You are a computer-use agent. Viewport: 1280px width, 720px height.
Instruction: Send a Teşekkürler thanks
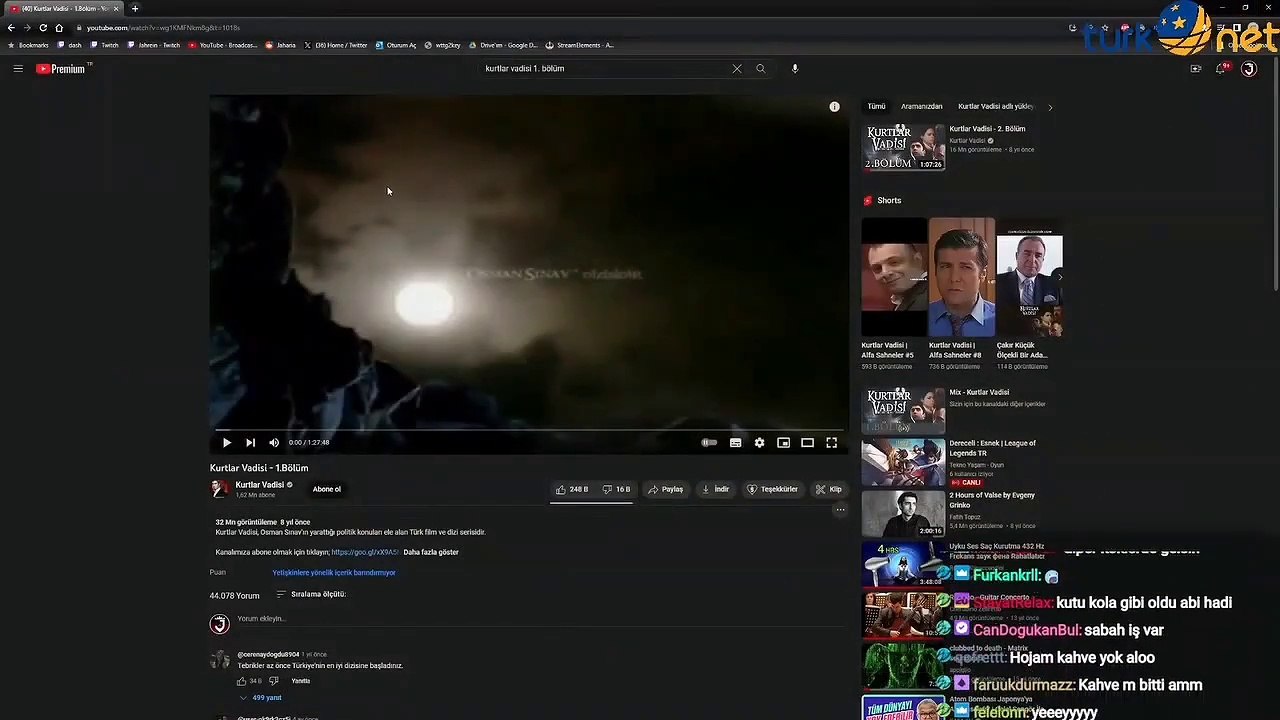pos(773,489)
